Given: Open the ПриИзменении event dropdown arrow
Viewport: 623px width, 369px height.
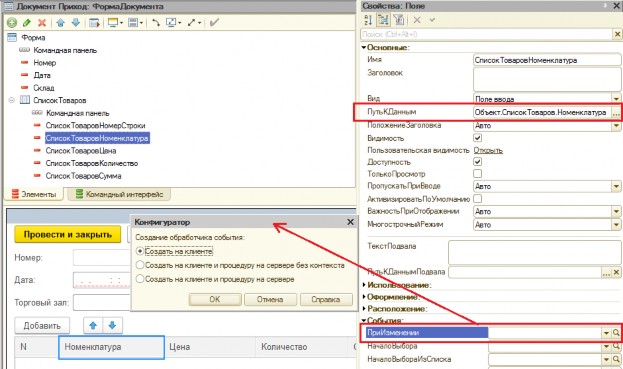Looking at the screenshot, I should [x=606, y=333].
